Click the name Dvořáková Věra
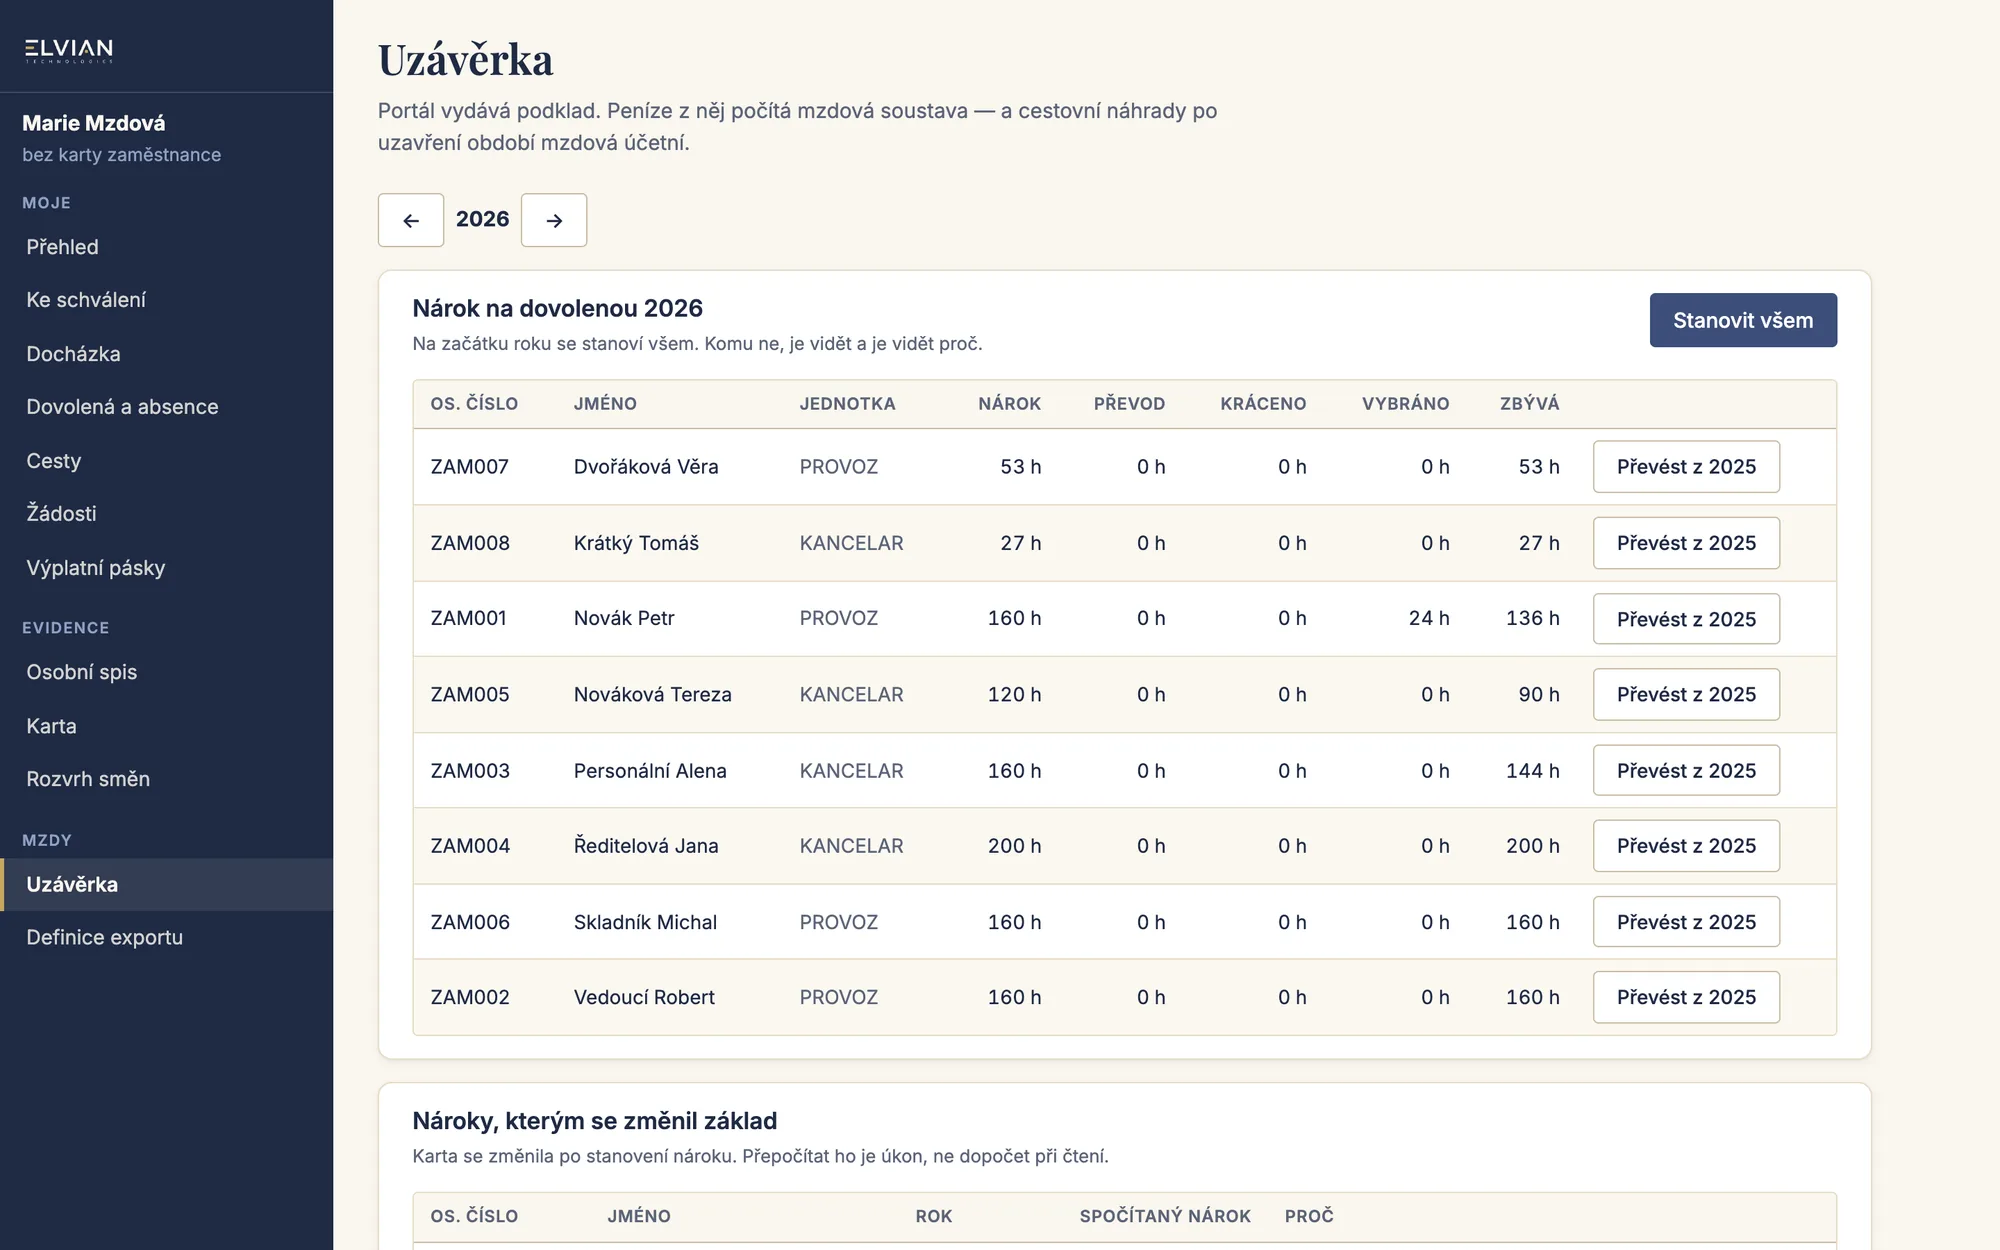Viewport: 2000px width, 1250px height. 646,467
